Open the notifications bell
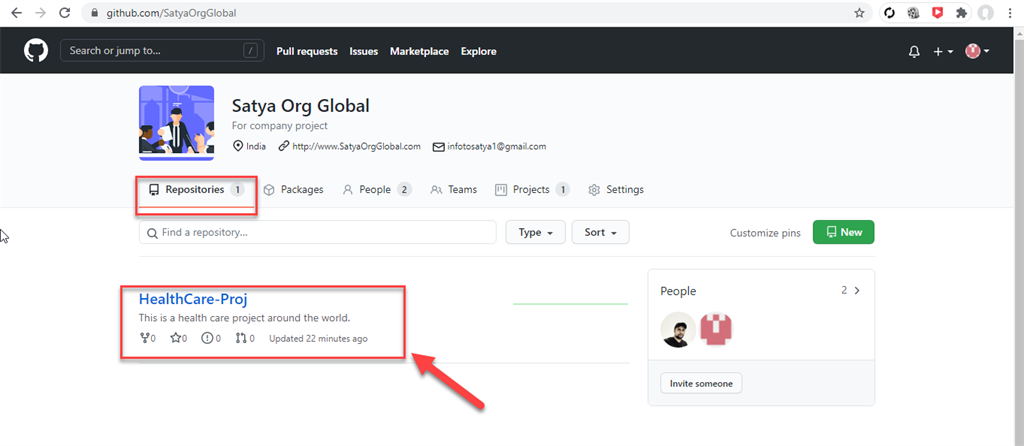Screen dimensions: 1024x446 914,52
